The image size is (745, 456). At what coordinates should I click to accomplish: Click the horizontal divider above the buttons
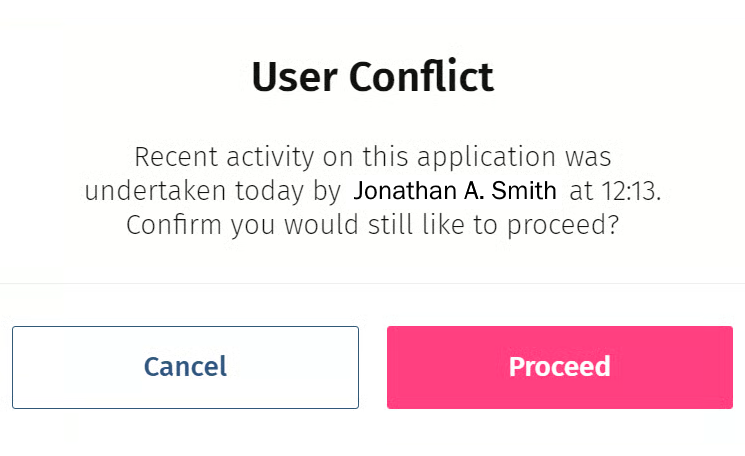[x=372, y=284]
